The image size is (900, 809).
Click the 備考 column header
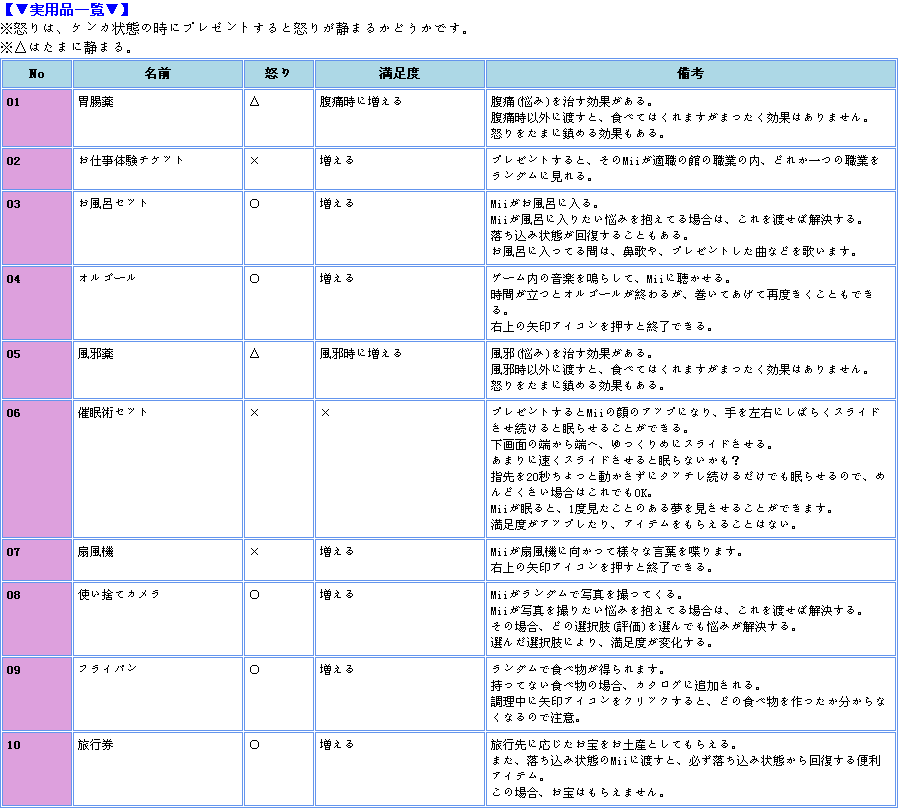(690, 74)
